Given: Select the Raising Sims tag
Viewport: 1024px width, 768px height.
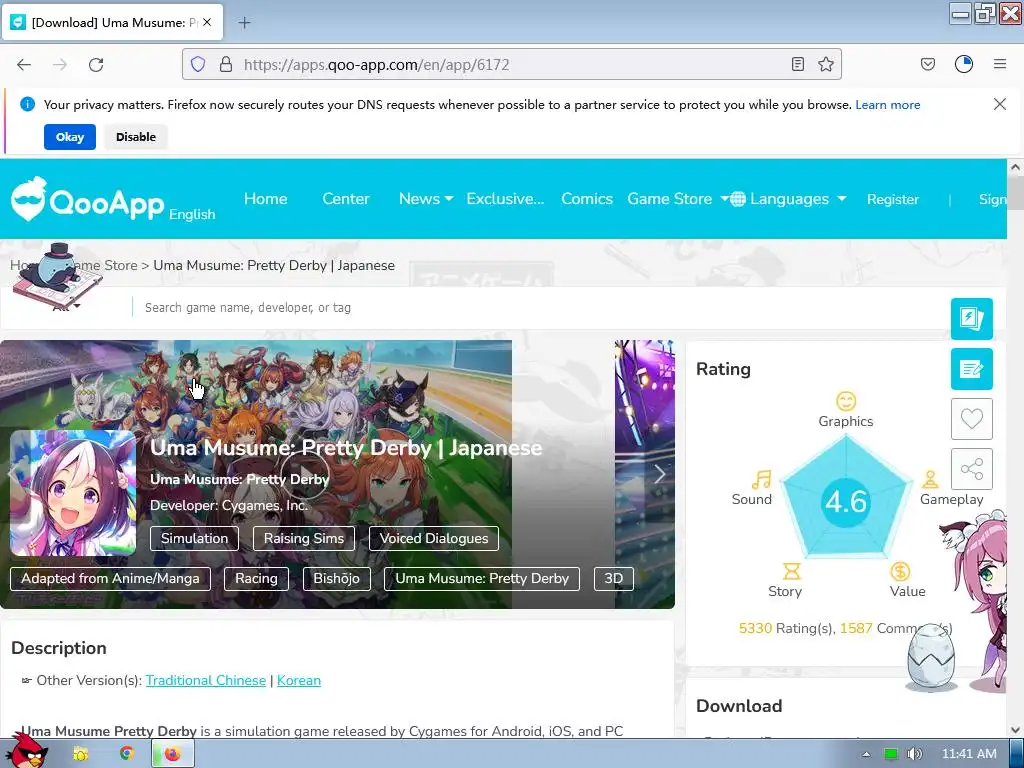Looking at the screenshot, I should pos(304,539).
